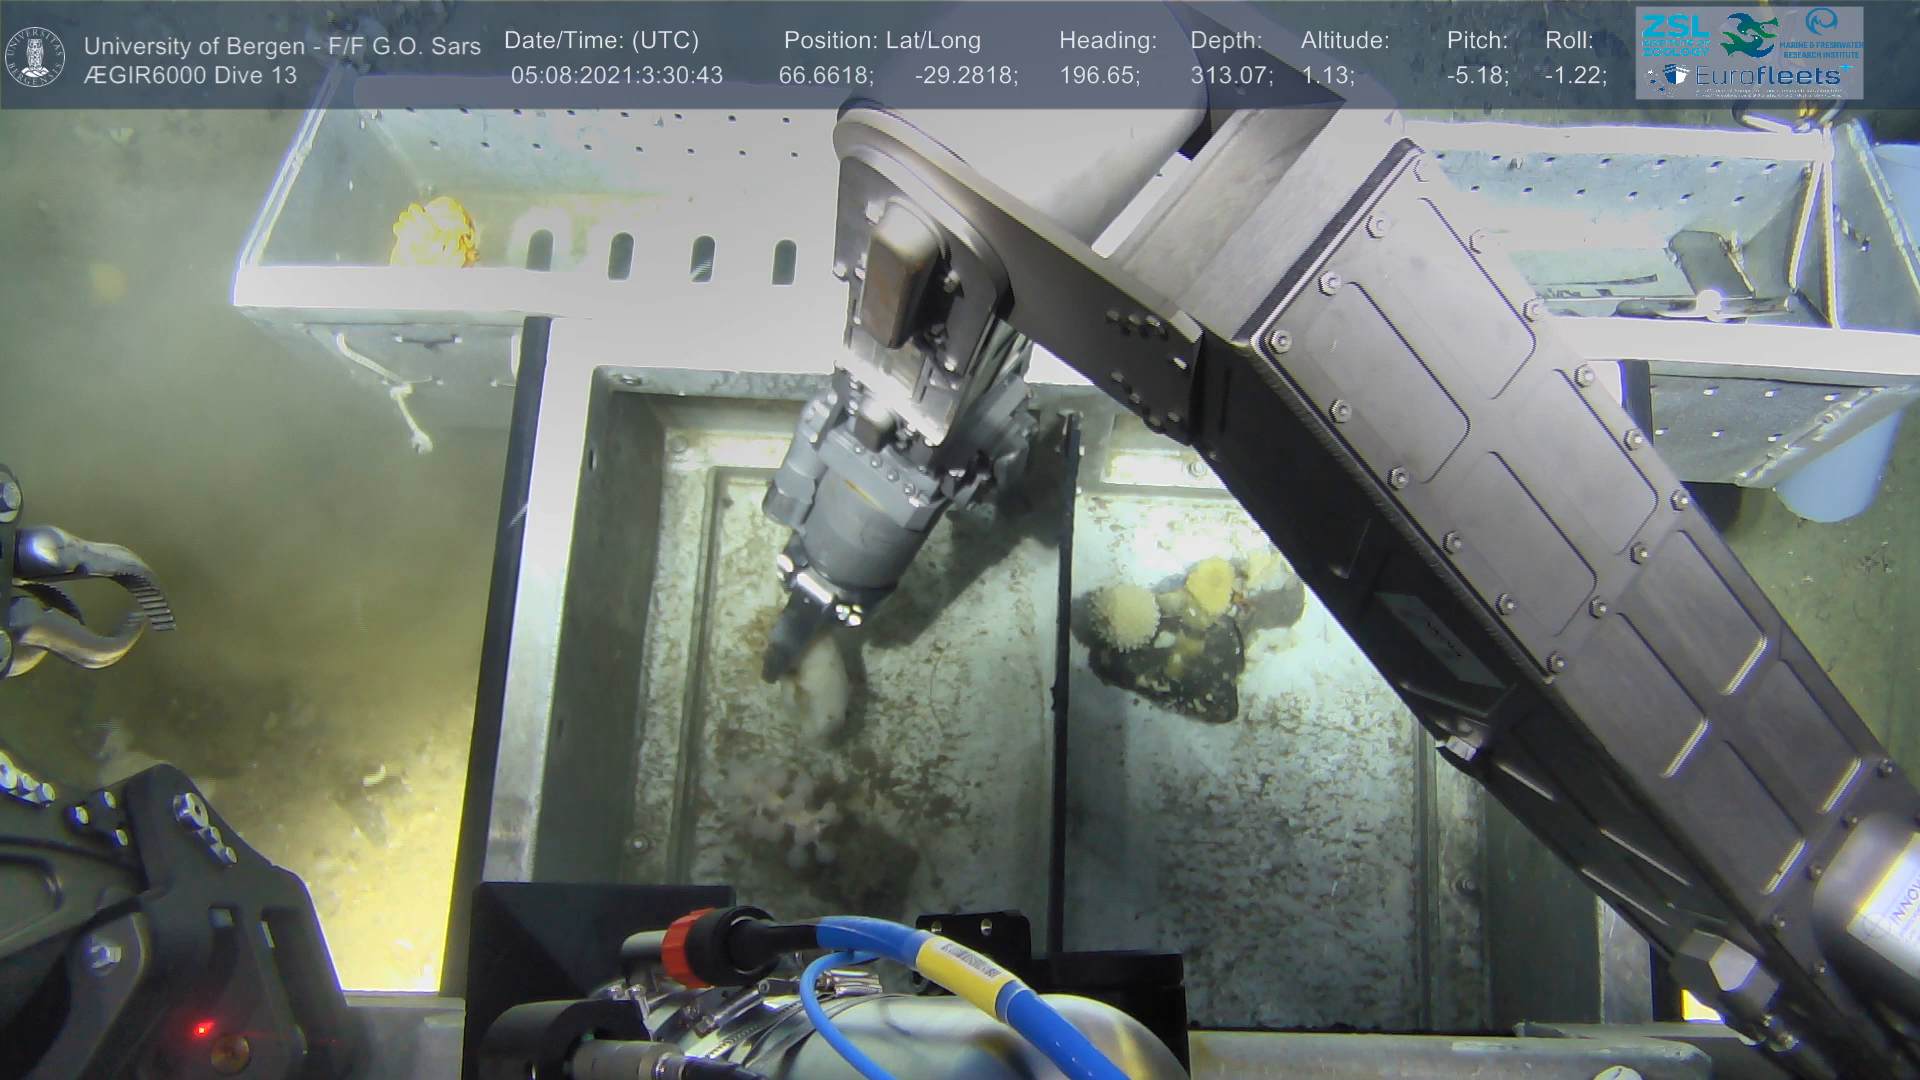Click the University of Bergen seal logo
The width and height of the screenshot is (1920, 1080).
pos(35,56)
